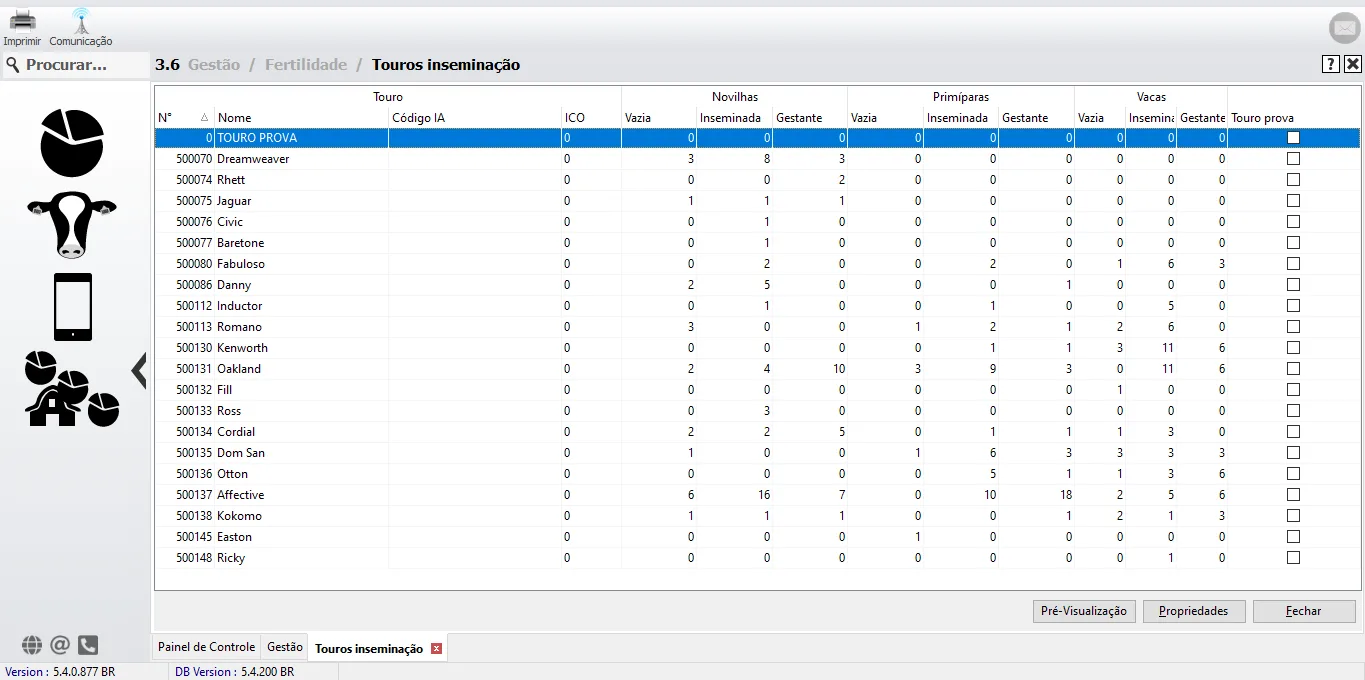Click the Pré-Visualização button
The width and height of the screenshot is (1365, 680).
coord(1083,611)
